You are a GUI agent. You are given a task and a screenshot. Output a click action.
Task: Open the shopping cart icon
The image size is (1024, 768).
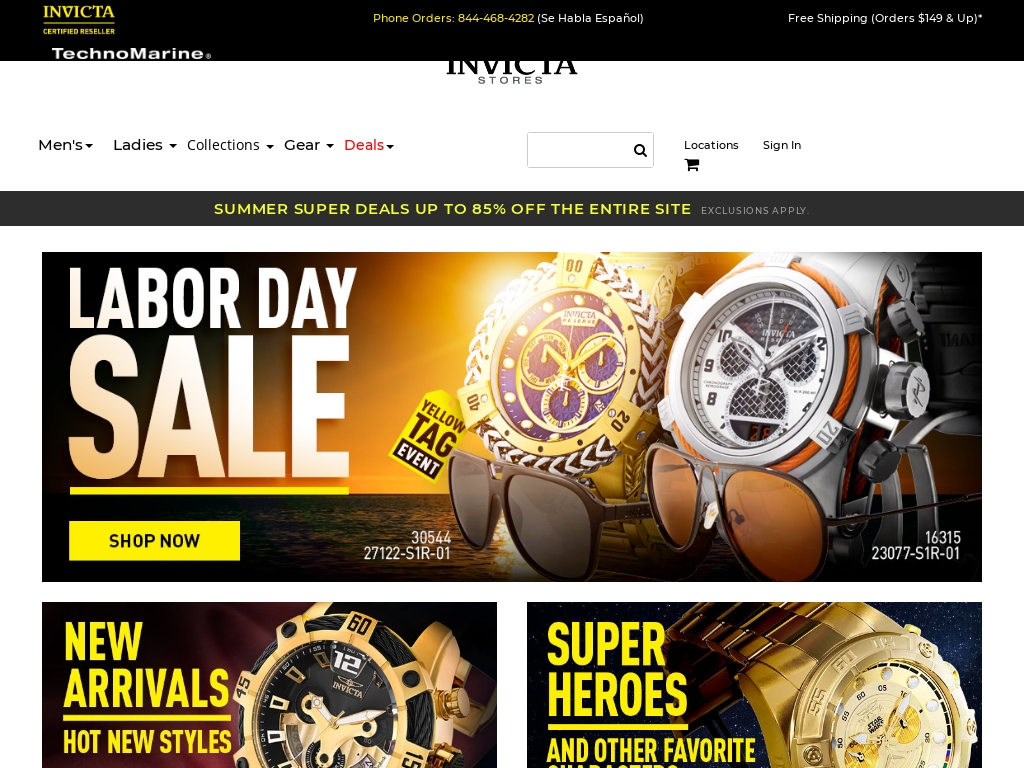tap(692, 165)
